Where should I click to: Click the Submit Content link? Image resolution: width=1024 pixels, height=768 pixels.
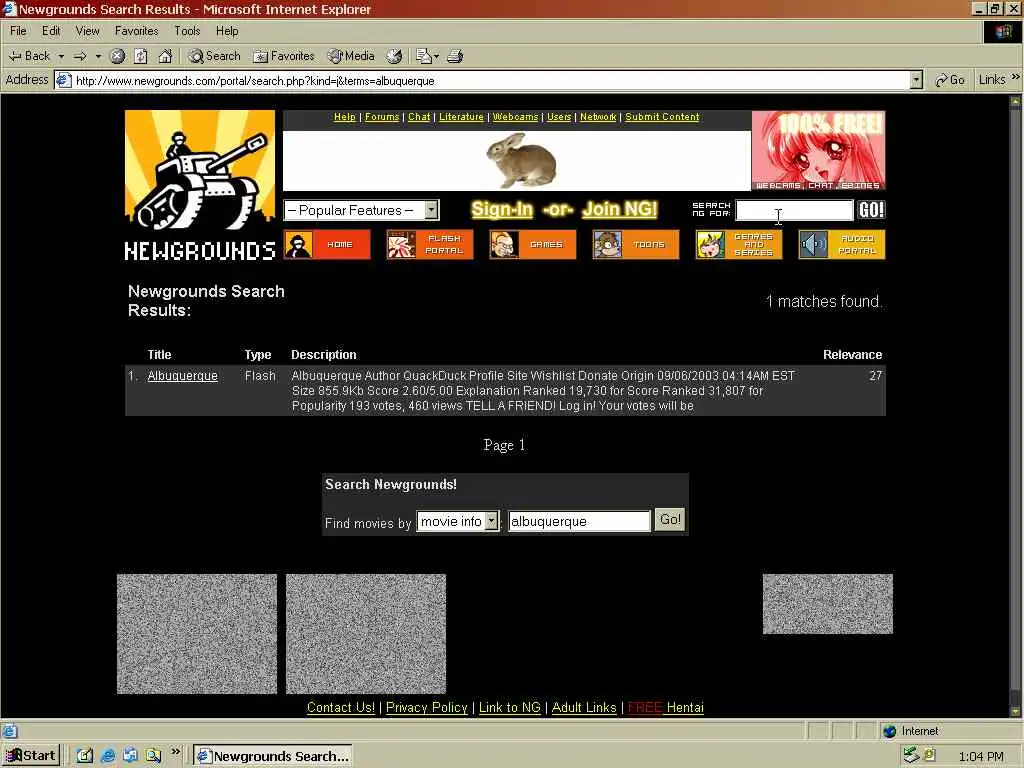pyautogui.click(x=662, y=117)
